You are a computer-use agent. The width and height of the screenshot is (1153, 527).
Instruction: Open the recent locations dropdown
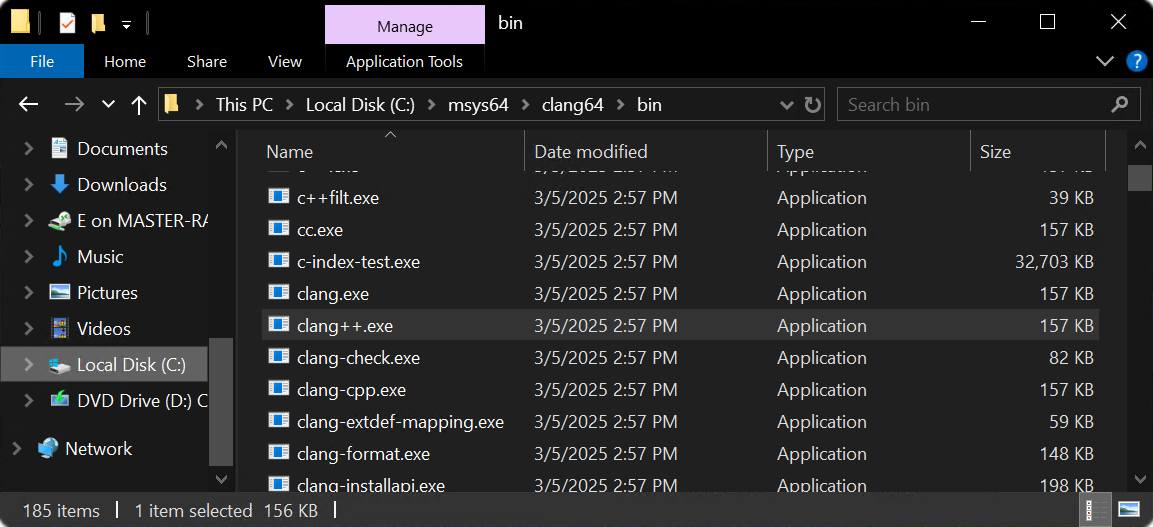point(109,105)
